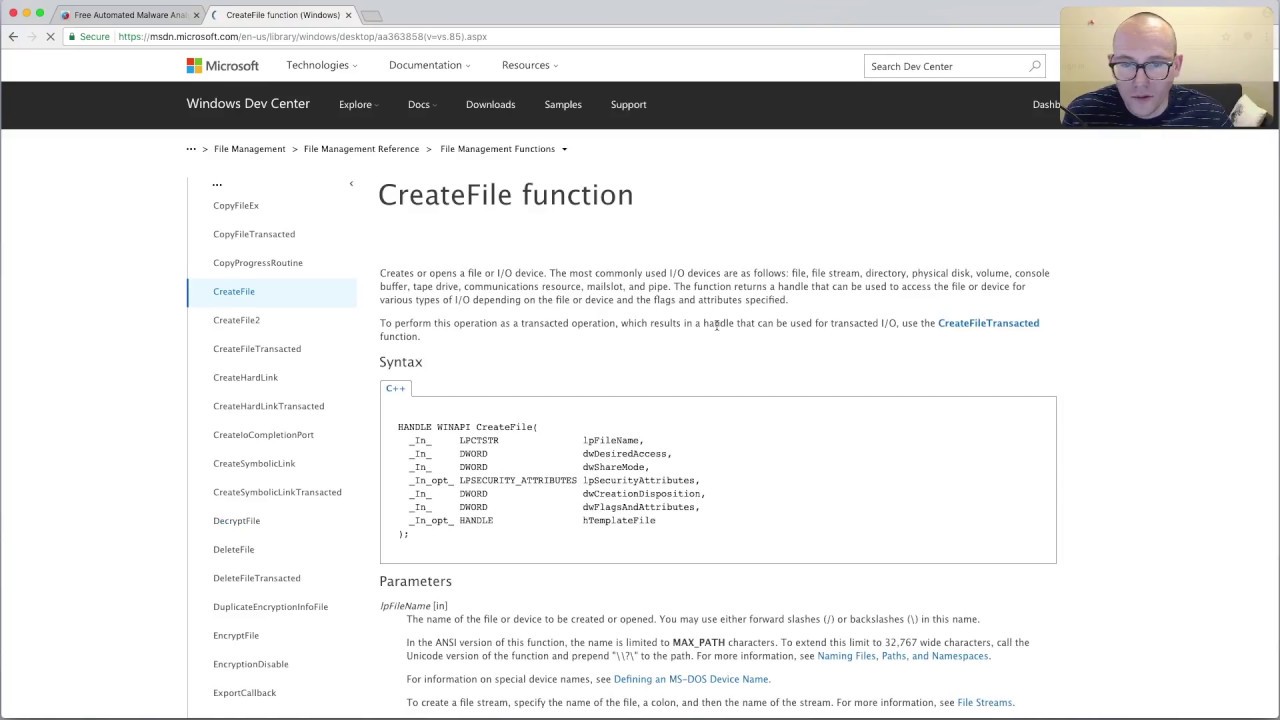Select DeleteFile in sidebar
Screen dimensions: 1280x720
(x=233, y=550)
